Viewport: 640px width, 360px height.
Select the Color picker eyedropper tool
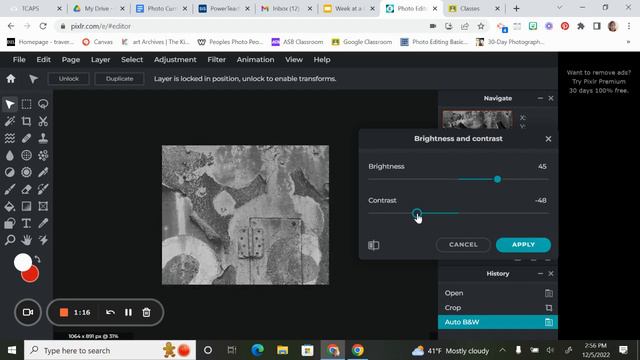[x=43, y=223]
